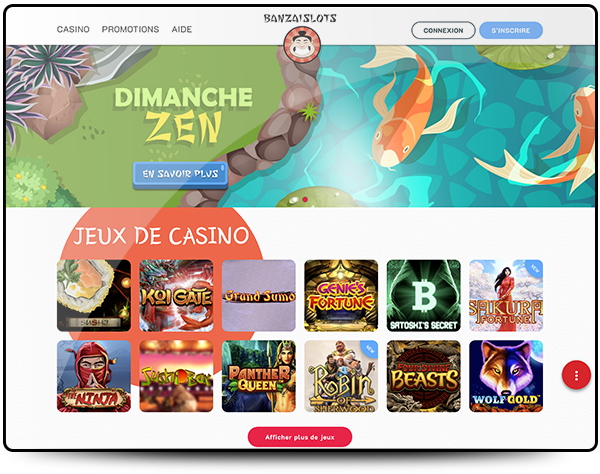Click the EN SAVOIR PLUS banner button
Viewport: 600px width, 474px height.
[180, 174]
